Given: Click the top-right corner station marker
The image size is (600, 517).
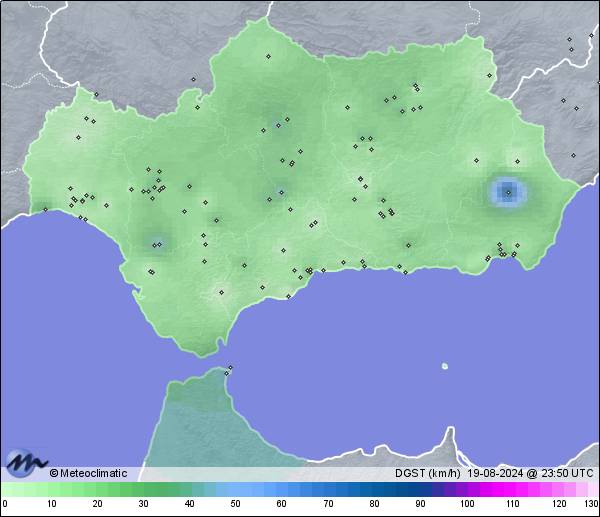Looking at the screenshot, I should 569,40.
